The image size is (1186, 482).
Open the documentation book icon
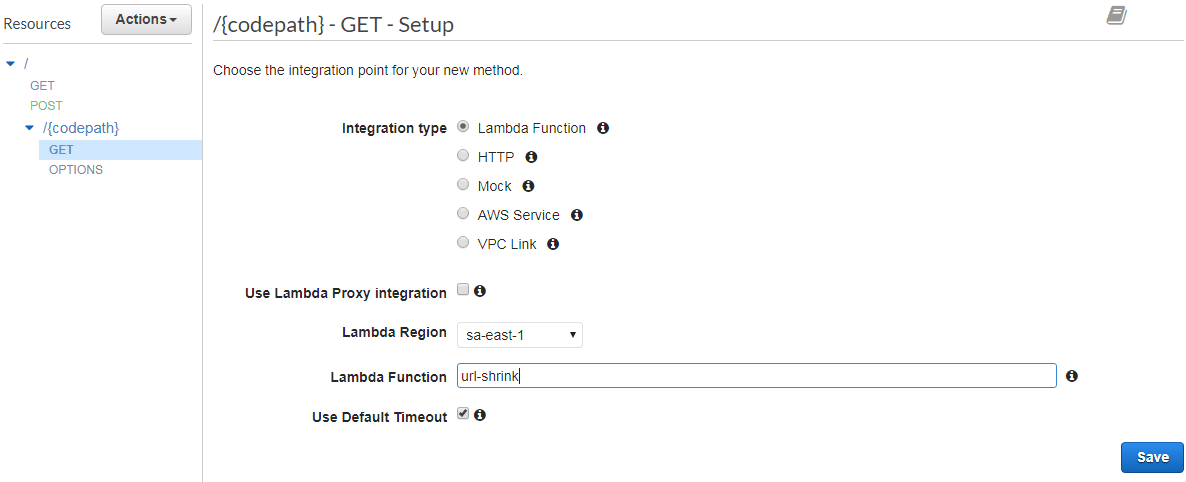tap(1116, 15)
